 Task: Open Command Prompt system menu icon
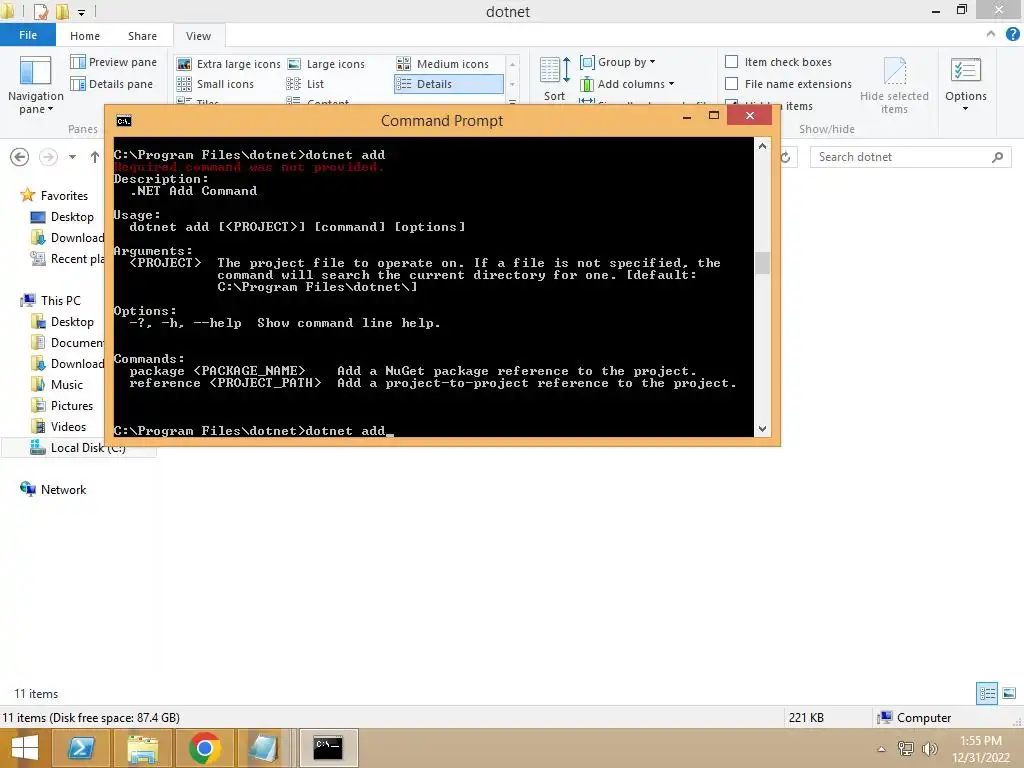pos(123,121)
